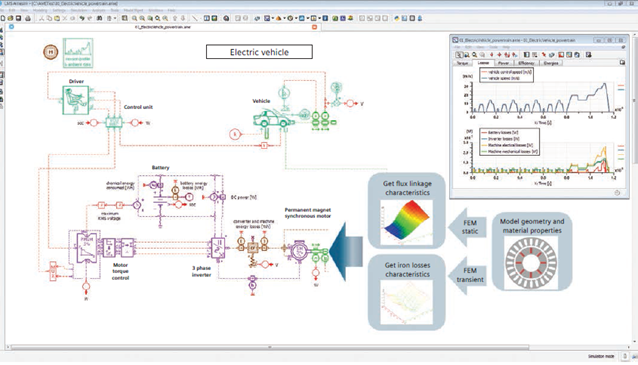Viewport: 638px width, 365px height.
Task: Open dropdown arrow beside the orange triangle toolbar icon
Action: point(284,18)
